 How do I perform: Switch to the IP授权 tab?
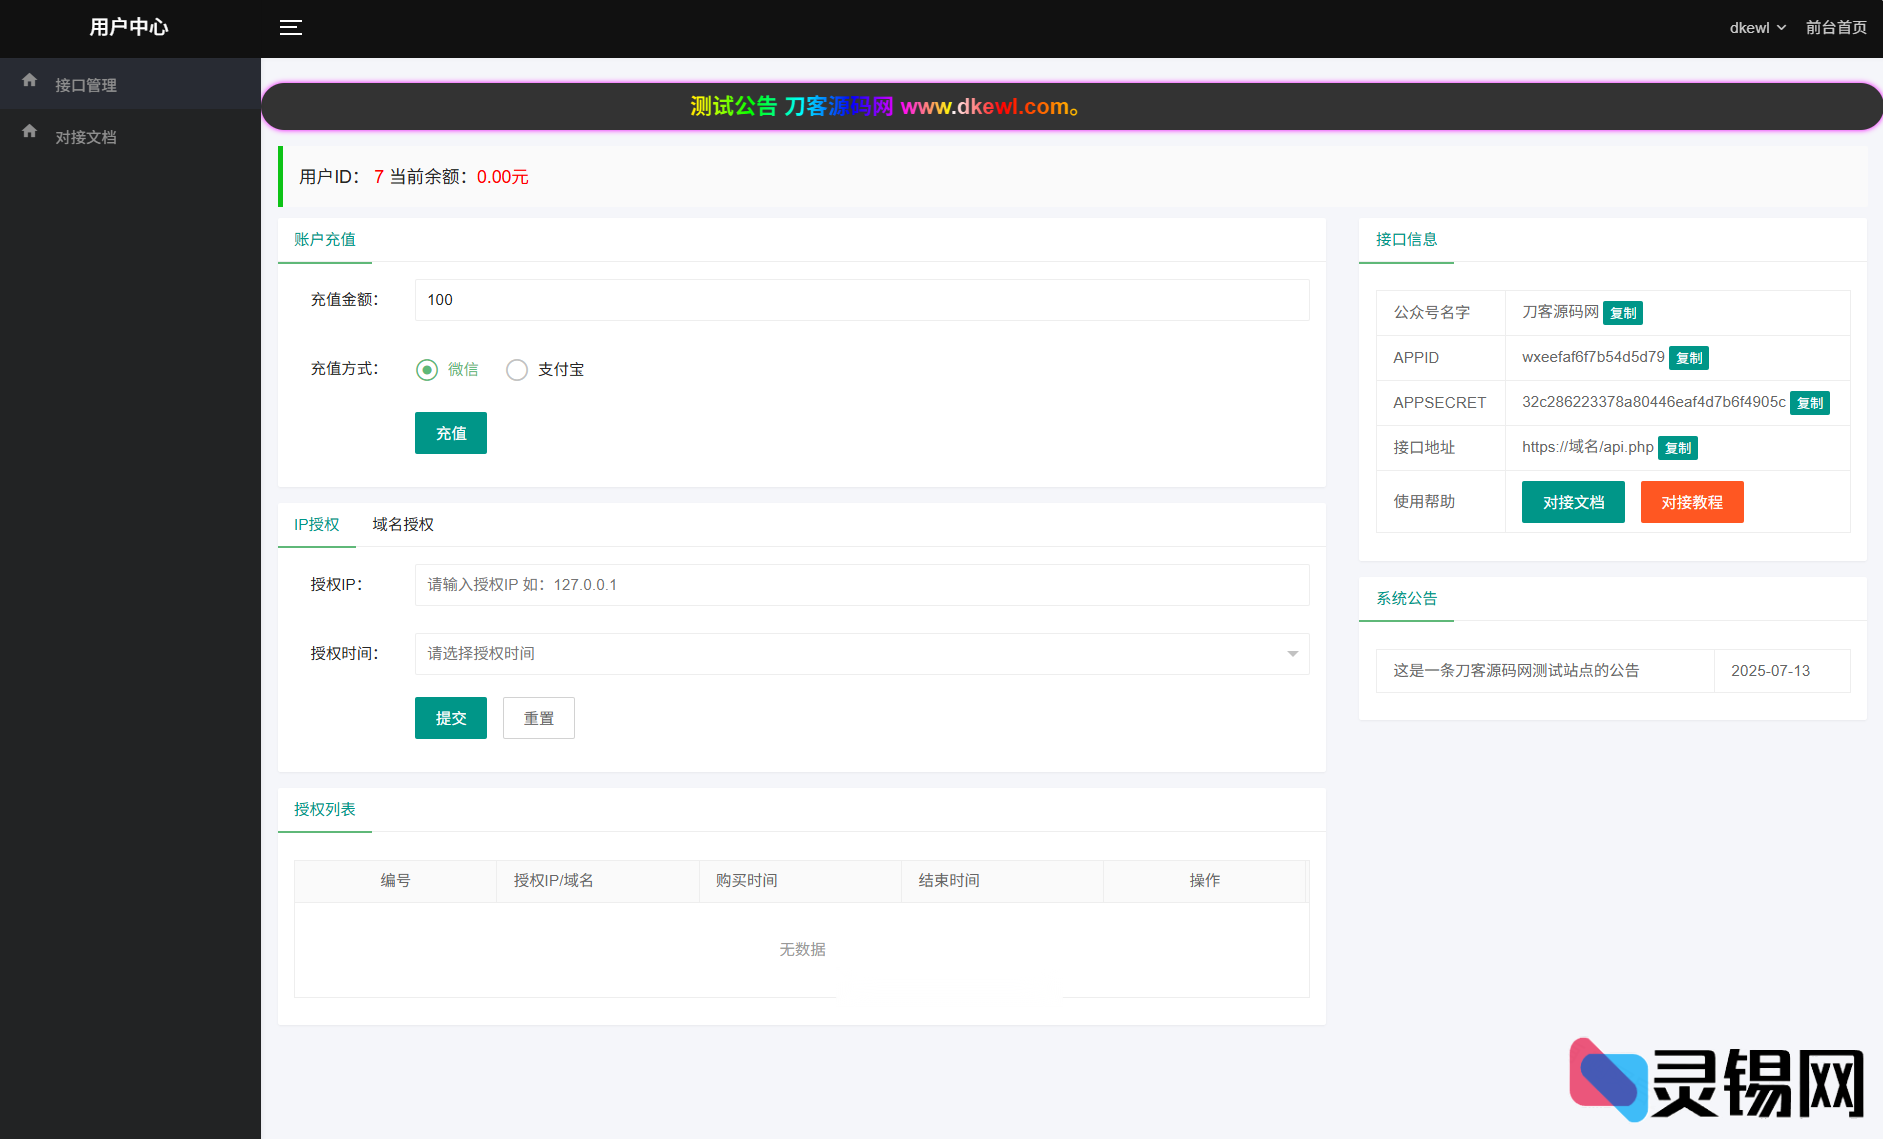[316, 524]
